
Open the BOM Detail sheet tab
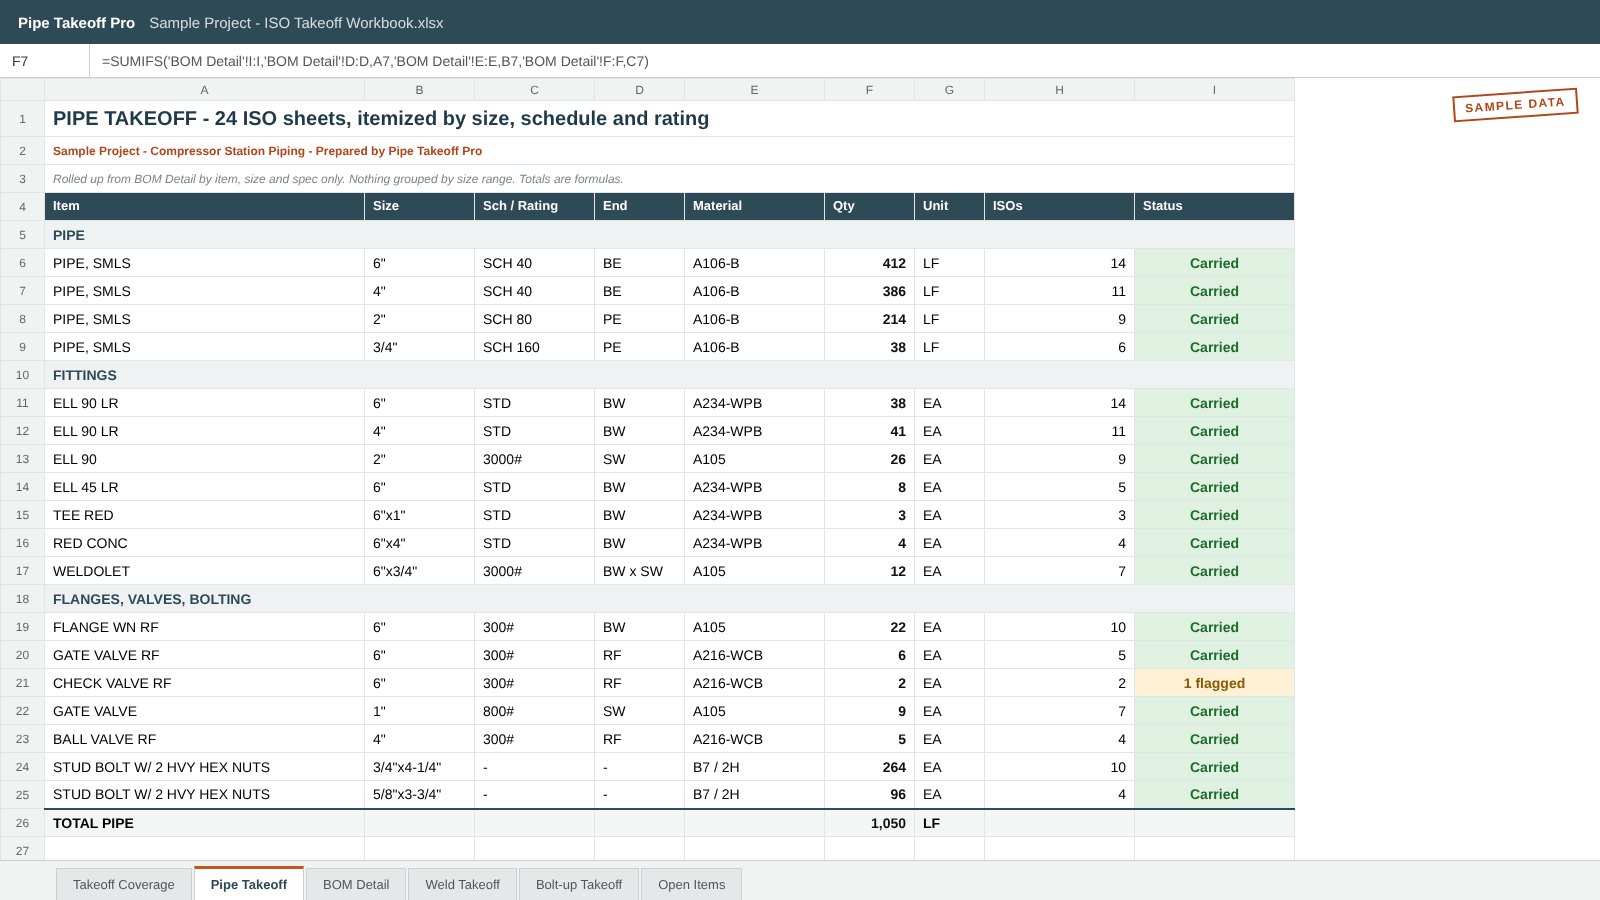[x=356, y=884]
